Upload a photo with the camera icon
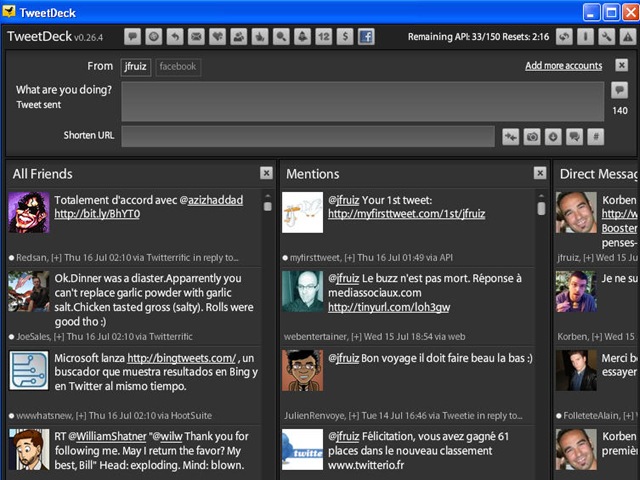 pos(532,137)
